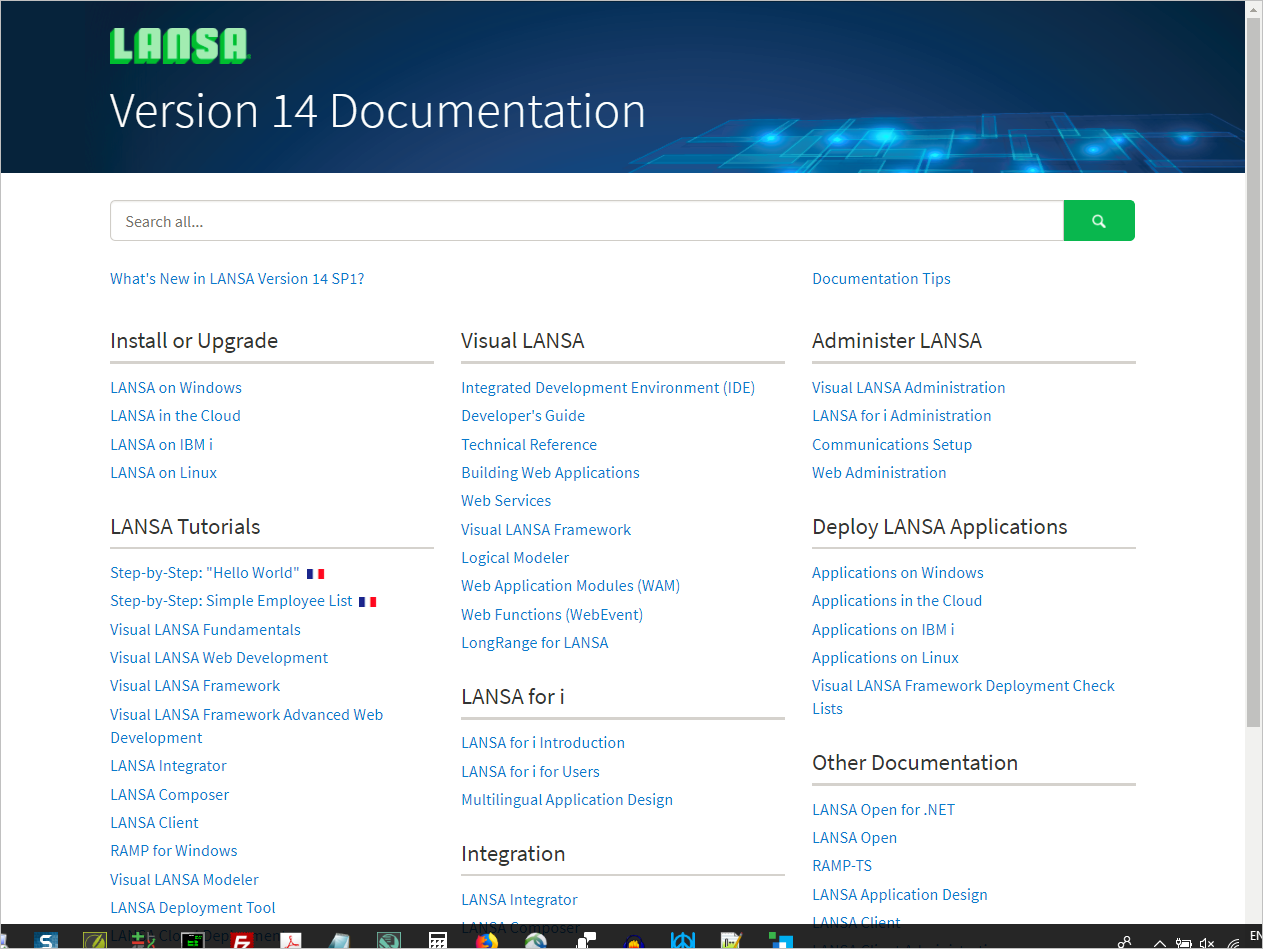1263x949 pixels.
Task: Open Visual LANSA Framework under Visual LANSA
Action: coord(546,530)
